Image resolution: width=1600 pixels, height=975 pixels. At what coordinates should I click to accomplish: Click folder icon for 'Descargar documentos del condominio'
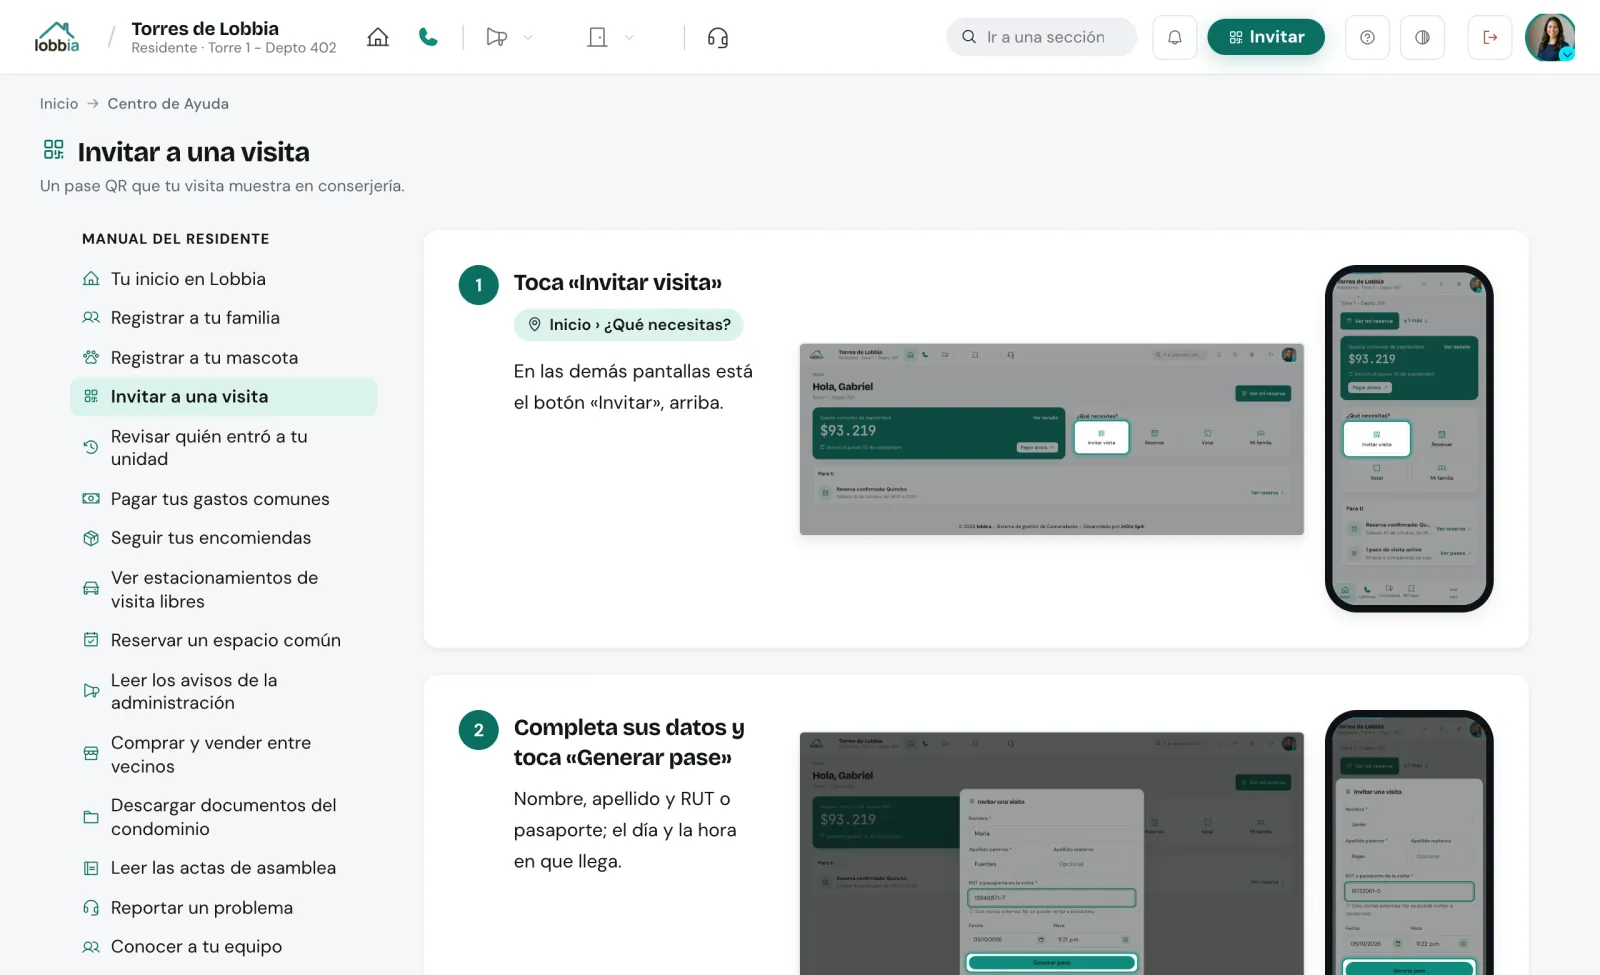[x=91, y=817]
